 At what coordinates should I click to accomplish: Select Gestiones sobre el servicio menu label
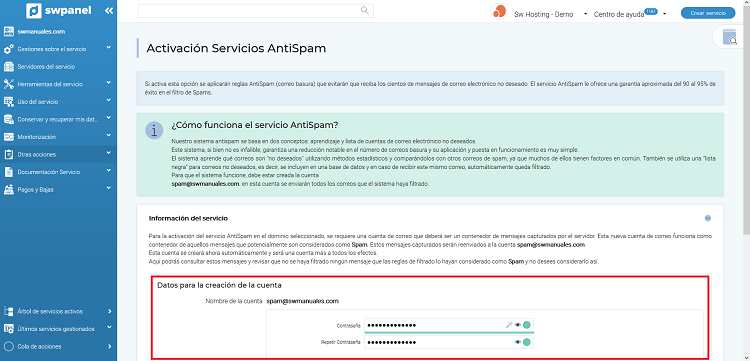52,49
